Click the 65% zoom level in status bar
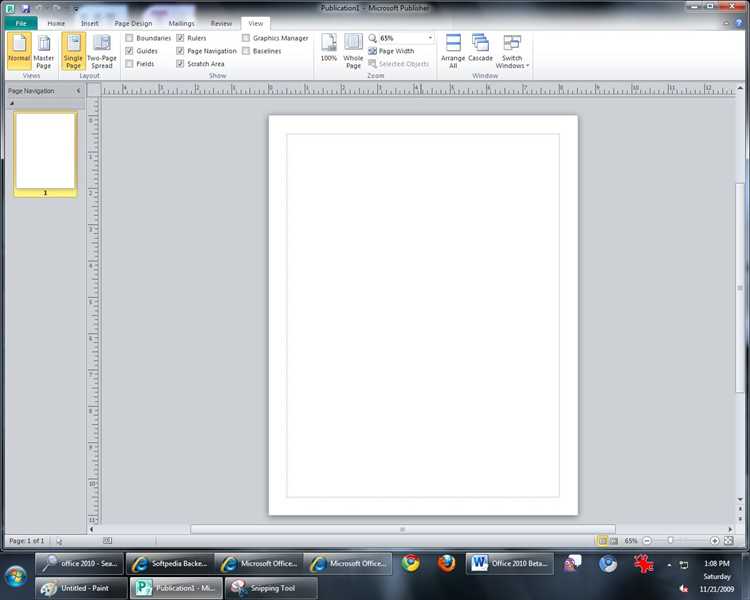Image resolution: width=750 pixels, height=600 pixels. click(630, 541)
